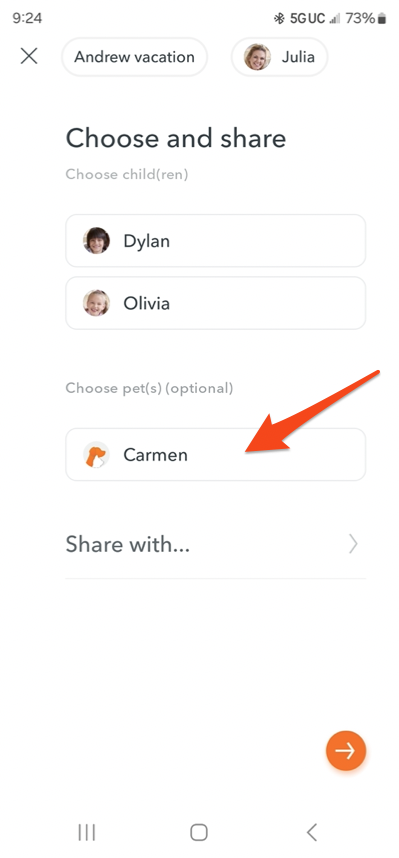Screen dimensions: 399x858
Task: Tap the Android home button
Action: (x=199, y=832)
